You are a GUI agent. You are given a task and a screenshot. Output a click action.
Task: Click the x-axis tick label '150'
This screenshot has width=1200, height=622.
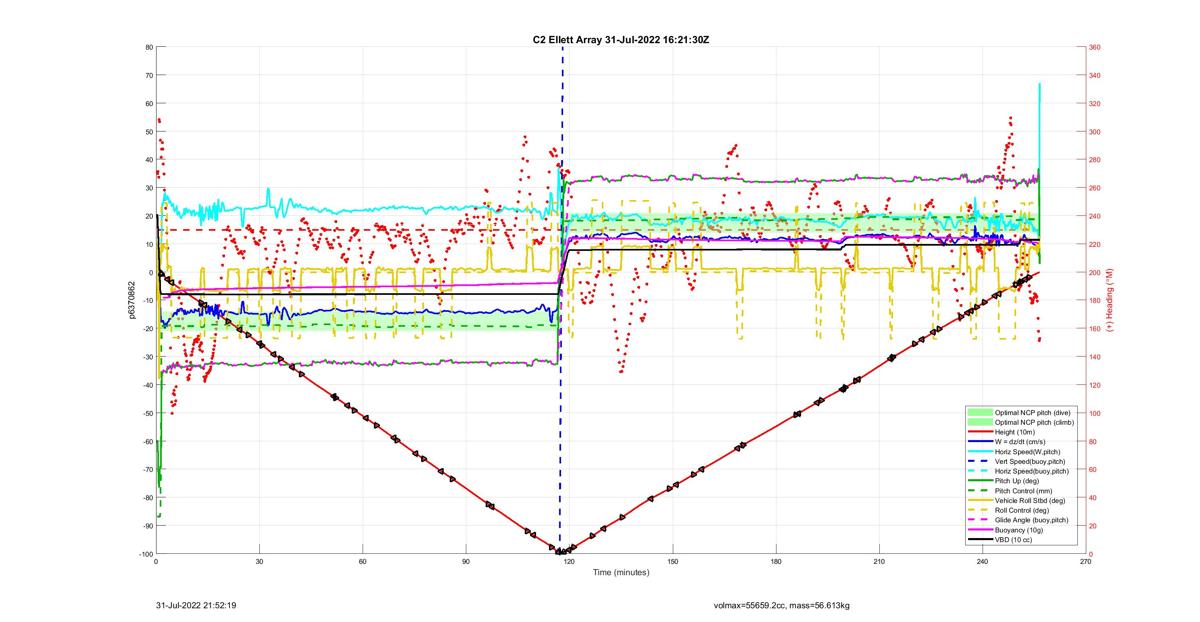click(672, 562)
